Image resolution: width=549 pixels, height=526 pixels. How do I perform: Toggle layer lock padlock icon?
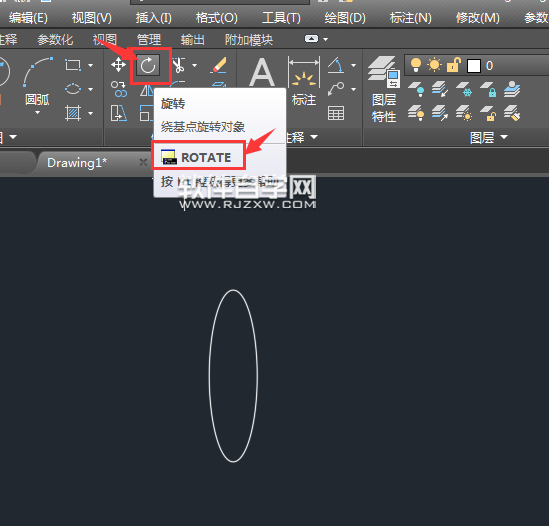(453, 65)
